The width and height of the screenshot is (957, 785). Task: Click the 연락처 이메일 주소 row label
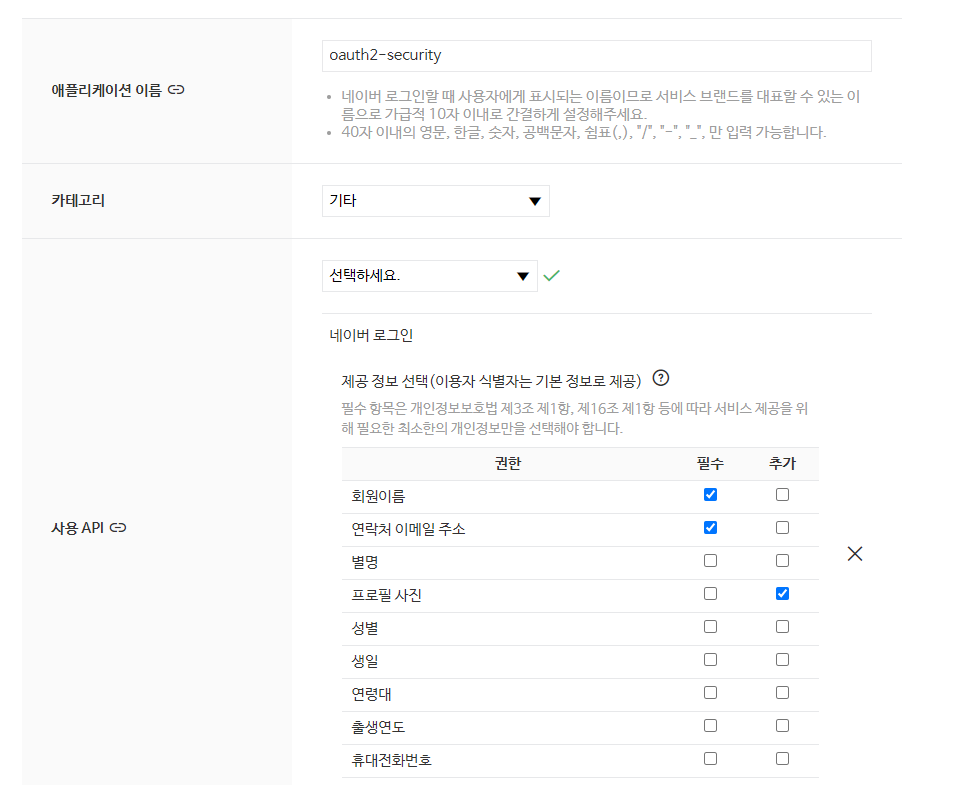[x=408, y=529]
